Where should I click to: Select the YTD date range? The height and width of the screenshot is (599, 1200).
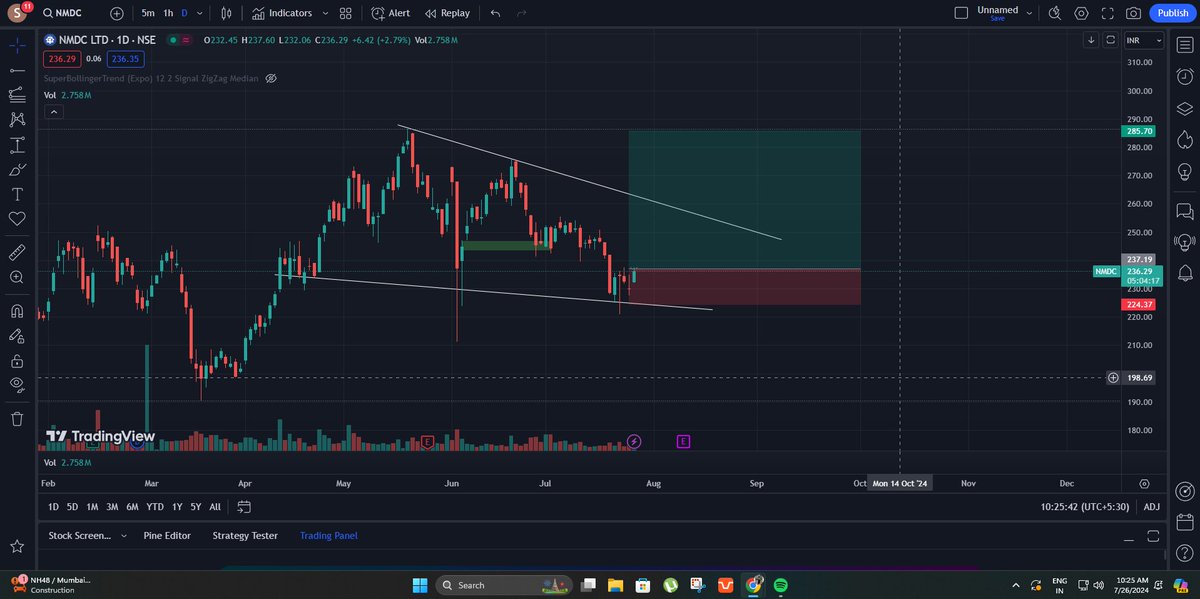pyautogui.click(x=155, y=507)
